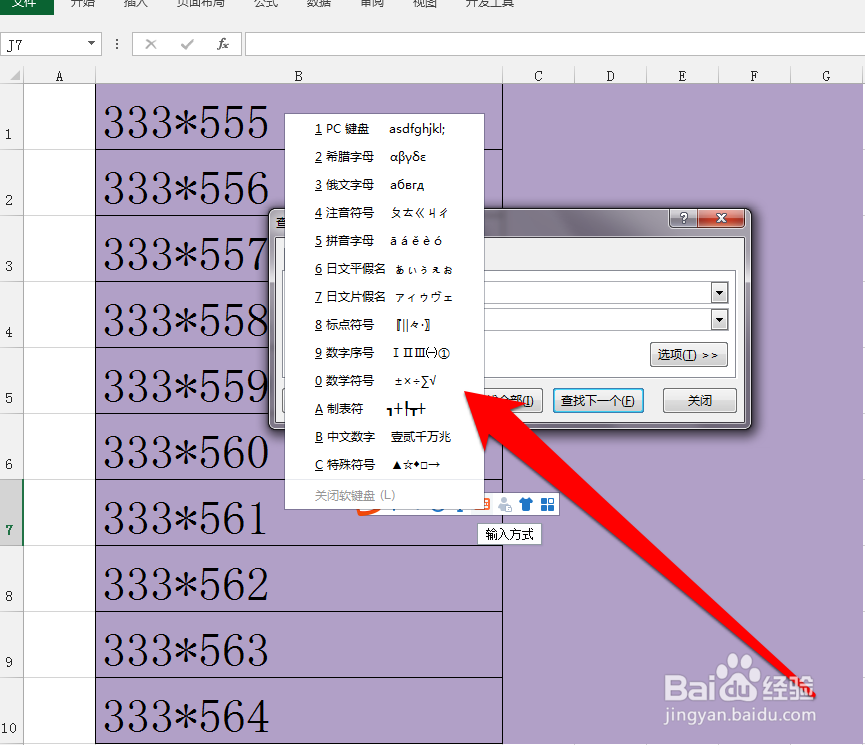
Task: Select row 9 header
Action: click(x=11, y=645)
